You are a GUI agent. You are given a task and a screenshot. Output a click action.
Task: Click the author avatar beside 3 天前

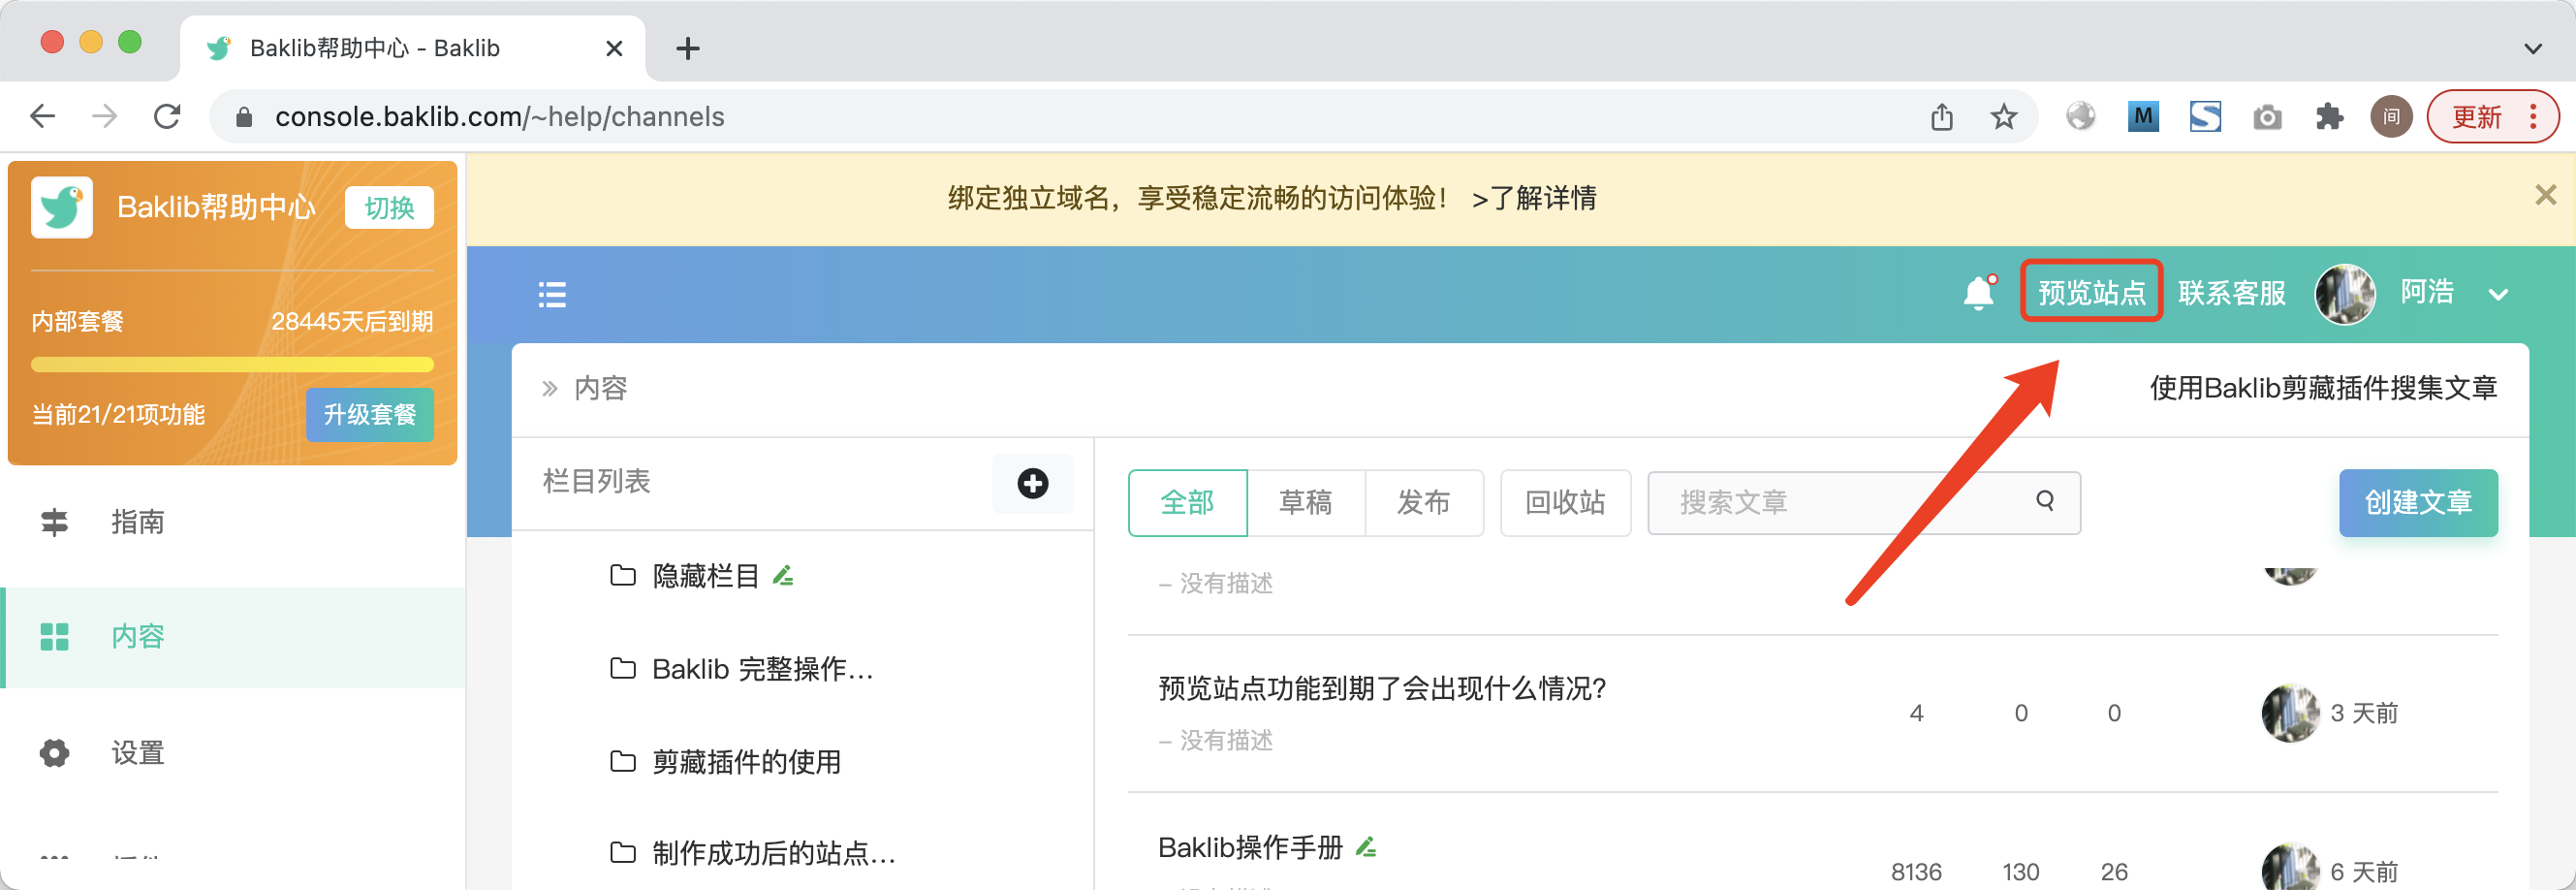coord(2290,713)
